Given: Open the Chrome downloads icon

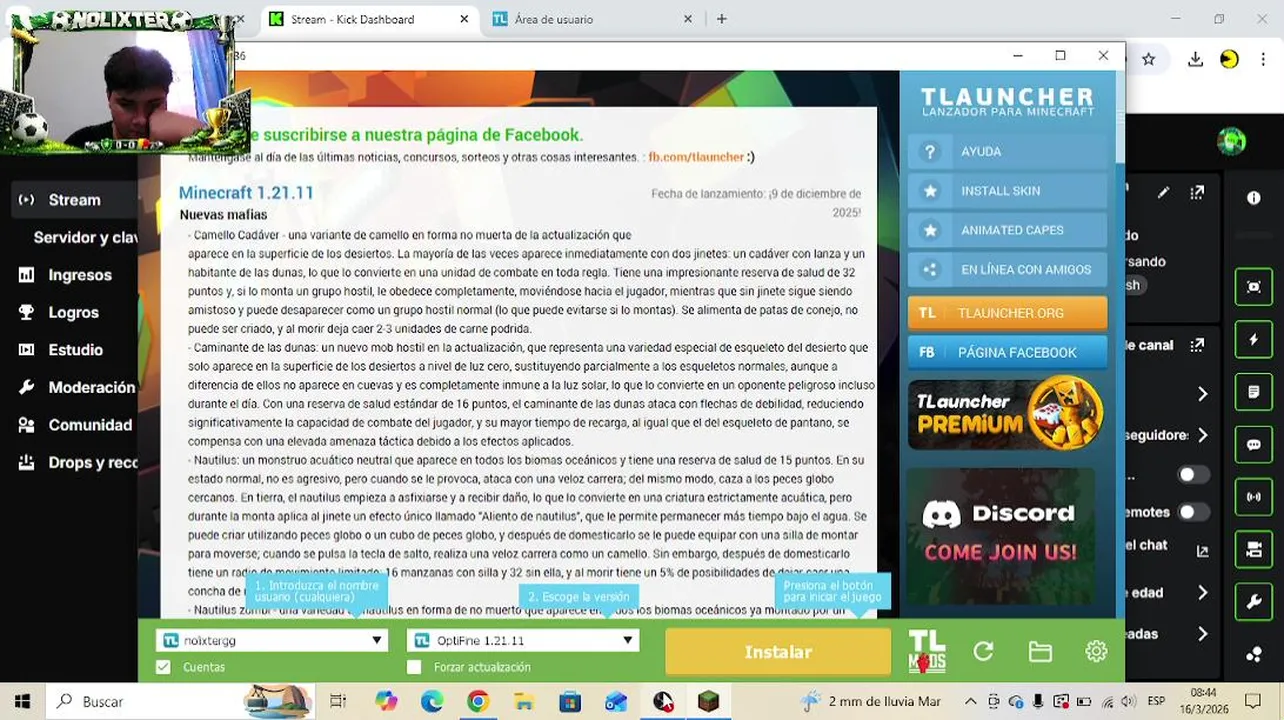Looking at the screenshot, I should [1195, 60].
